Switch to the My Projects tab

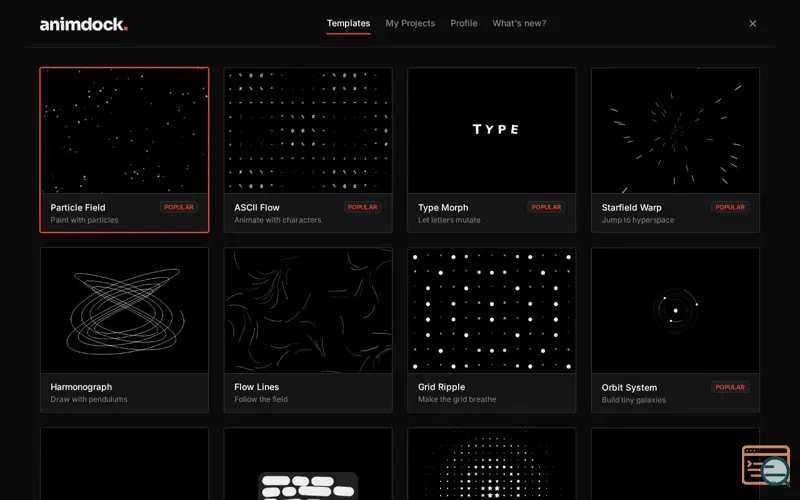pos(410,23)
